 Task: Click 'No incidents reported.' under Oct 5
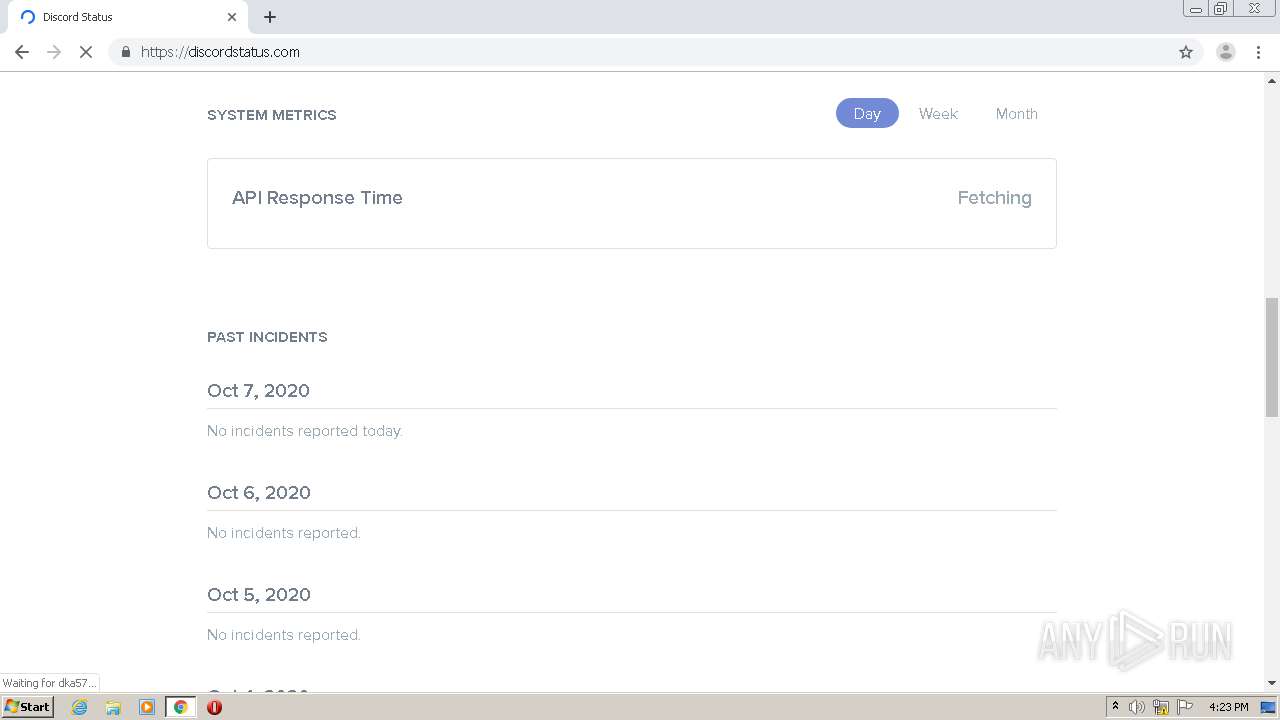[x=284, y=635]
